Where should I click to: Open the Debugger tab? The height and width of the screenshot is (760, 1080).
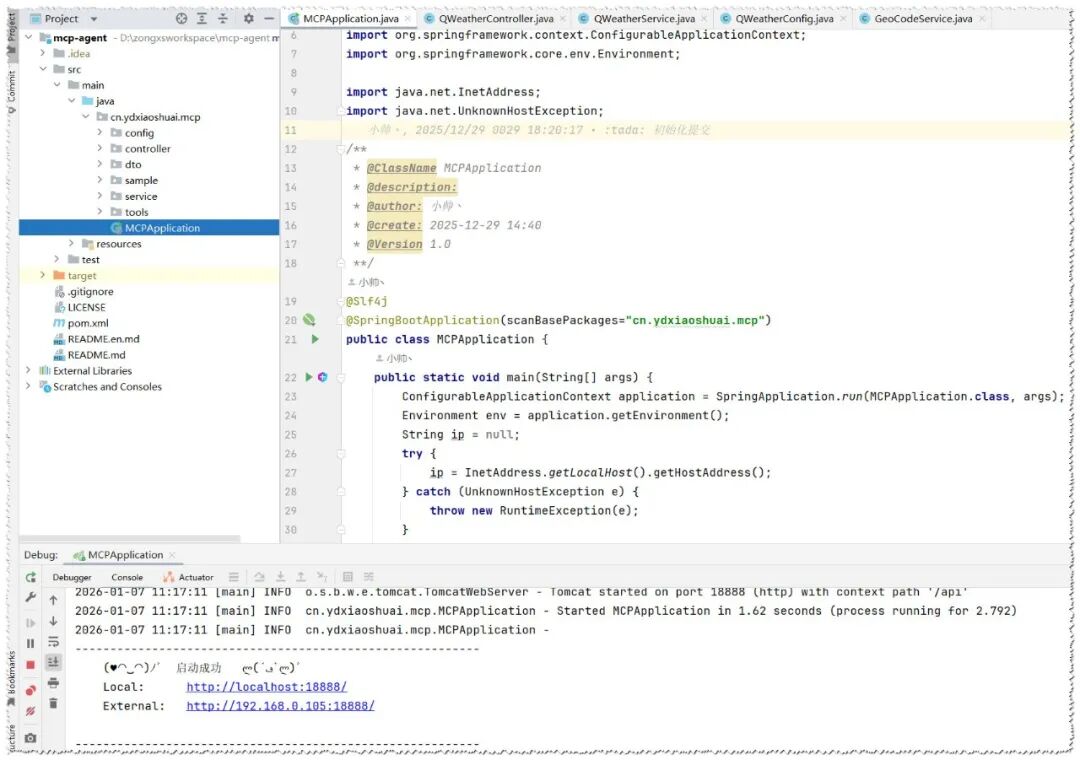click(x=72, y=577)
